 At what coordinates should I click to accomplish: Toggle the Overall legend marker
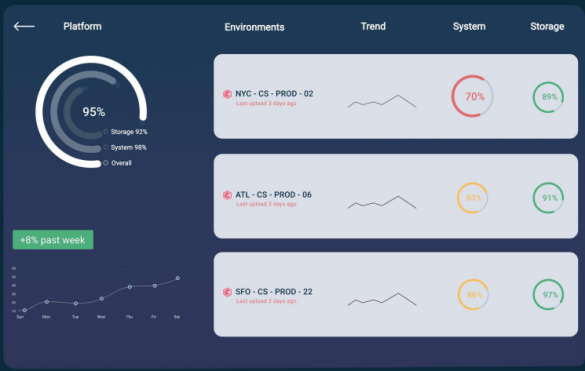[x=106, y=163]
